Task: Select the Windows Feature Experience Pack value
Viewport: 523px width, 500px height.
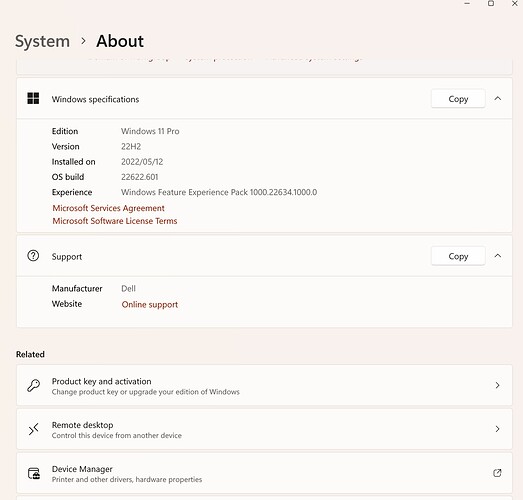Action: point(219,192)
